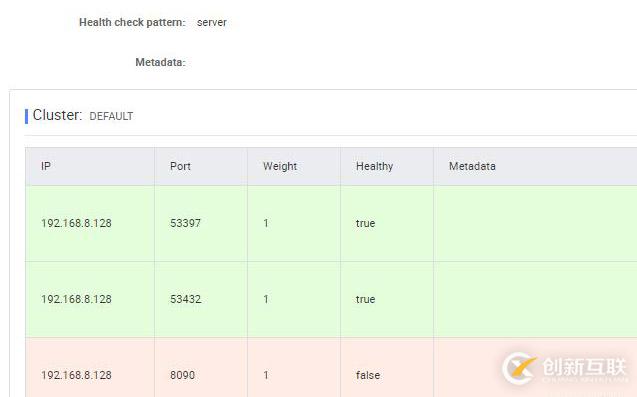Select 'true' in the 53432 row
The image size is (637, 397).
tap(366, 299)
